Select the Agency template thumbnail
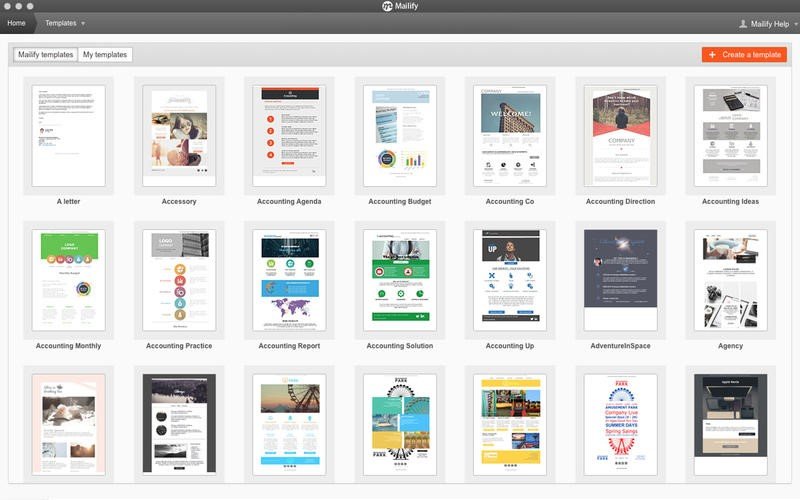 731,280
